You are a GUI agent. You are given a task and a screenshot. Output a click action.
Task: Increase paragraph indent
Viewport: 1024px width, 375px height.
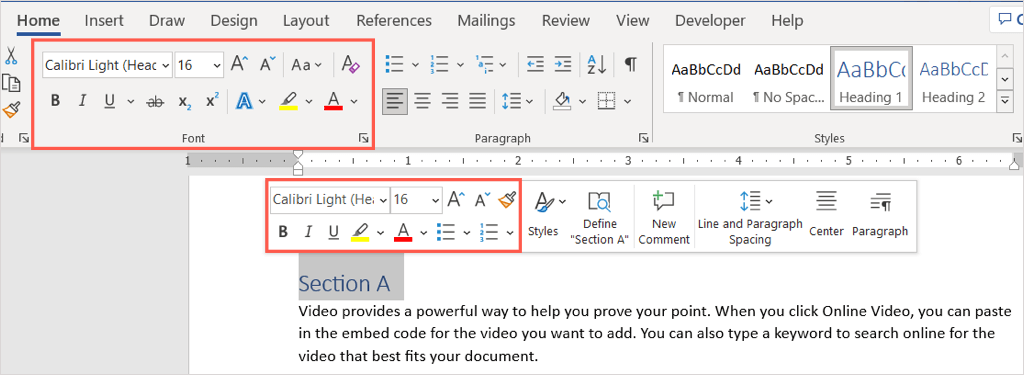tap(562, 65)
